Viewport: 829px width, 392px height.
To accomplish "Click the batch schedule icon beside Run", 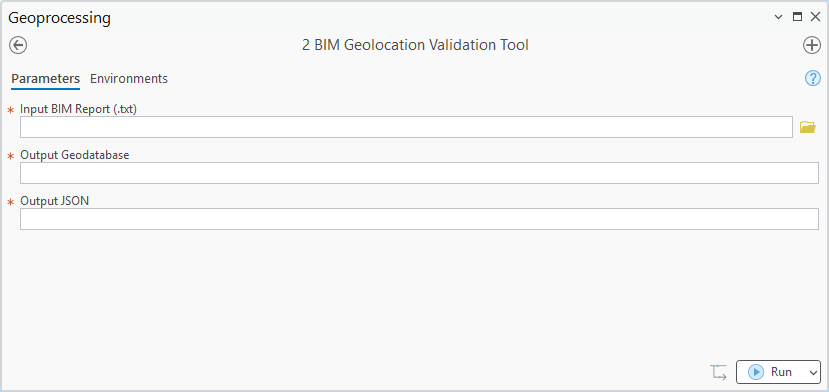I will tap(719, 372).
